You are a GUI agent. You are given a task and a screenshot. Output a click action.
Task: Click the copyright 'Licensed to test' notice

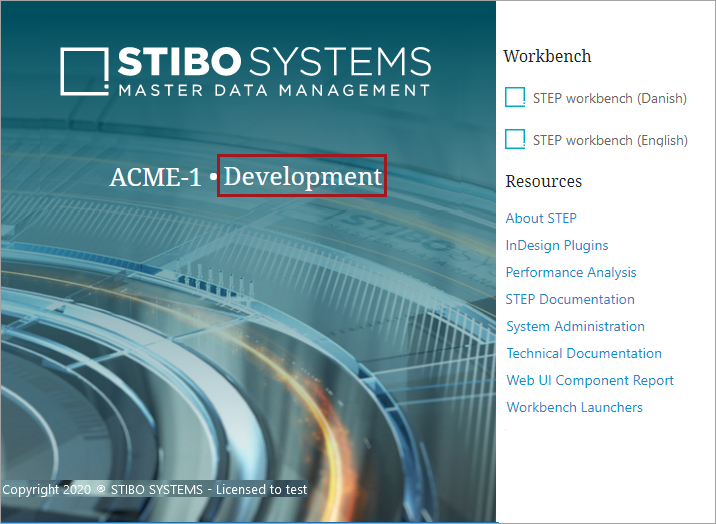[x=154, y=490]
